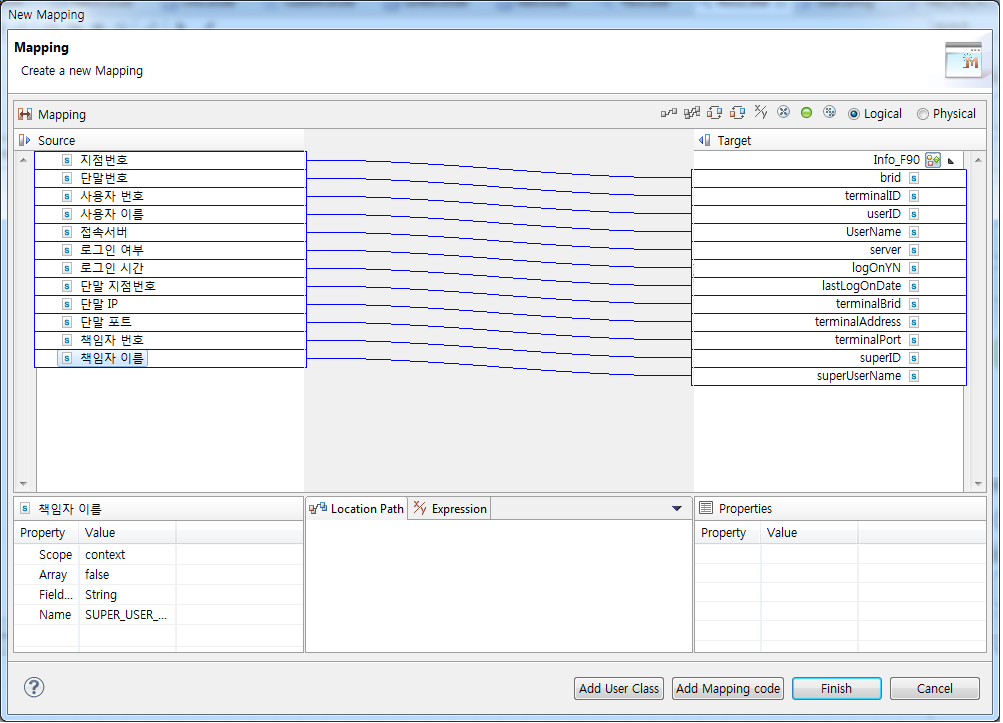
Task: Click the XY expression toolbar icon
Action: 761,113
